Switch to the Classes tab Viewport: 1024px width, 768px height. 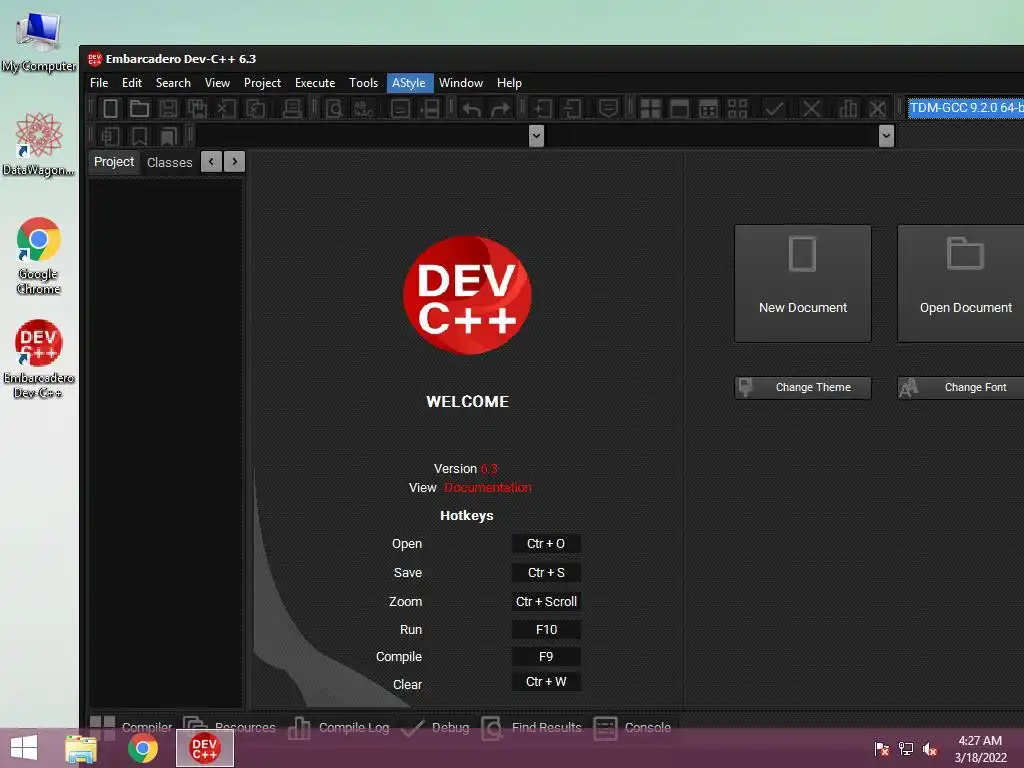(x=169, y=163)
